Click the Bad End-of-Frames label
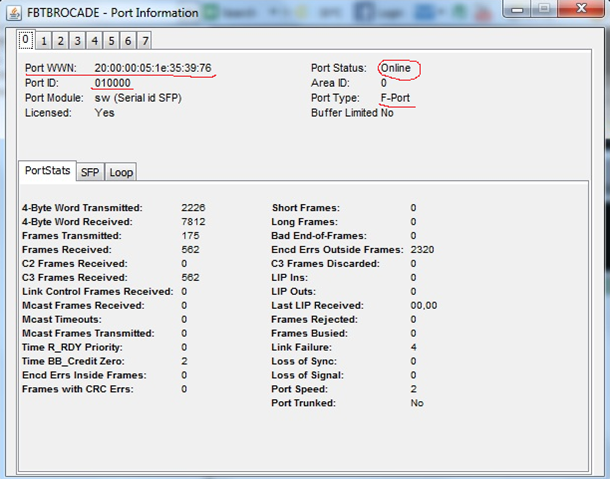610x479 pixels. pyautogui.click(x=319, y=236)
